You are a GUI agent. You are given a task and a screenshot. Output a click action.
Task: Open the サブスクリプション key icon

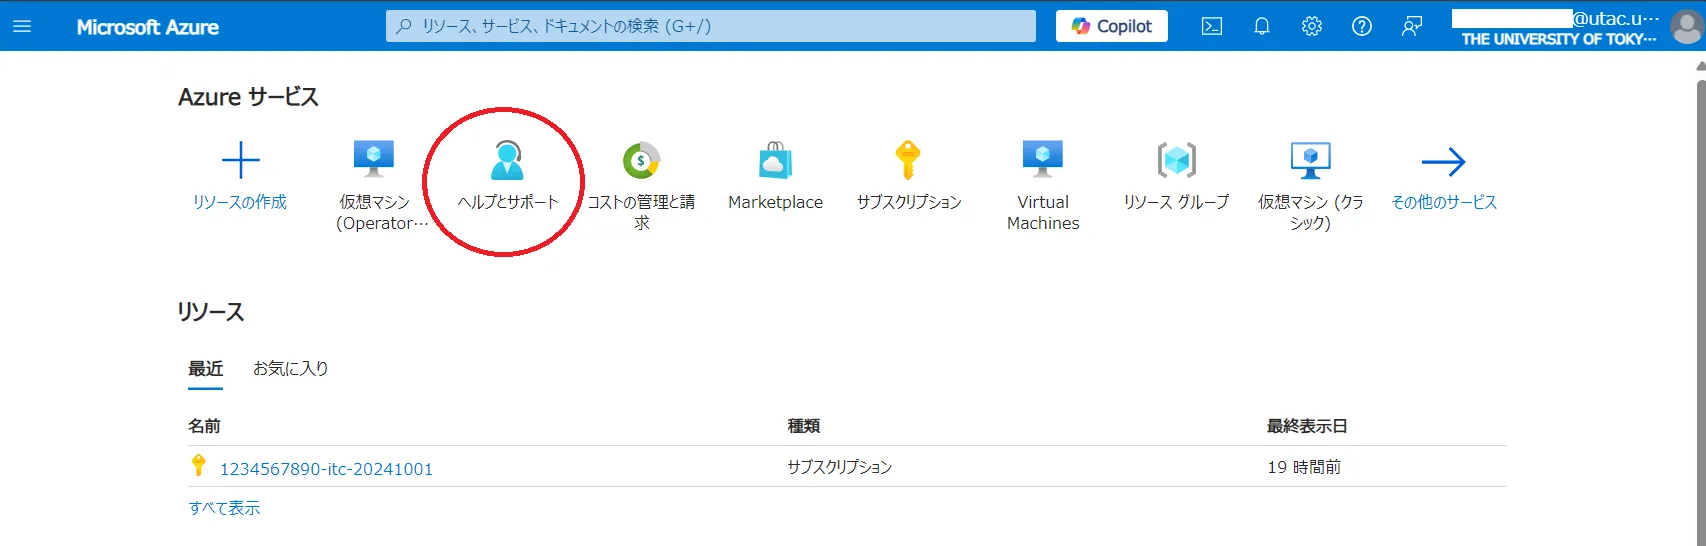pyautogui.click(x=908, y=161)
